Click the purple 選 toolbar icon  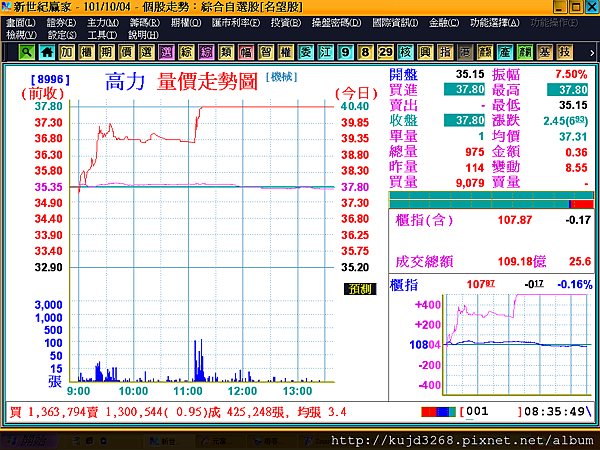[x=166, y=52]
